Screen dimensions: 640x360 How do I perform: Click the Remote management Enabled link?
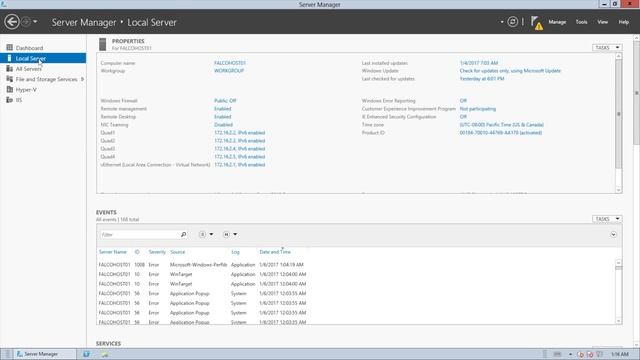(222, 109)
